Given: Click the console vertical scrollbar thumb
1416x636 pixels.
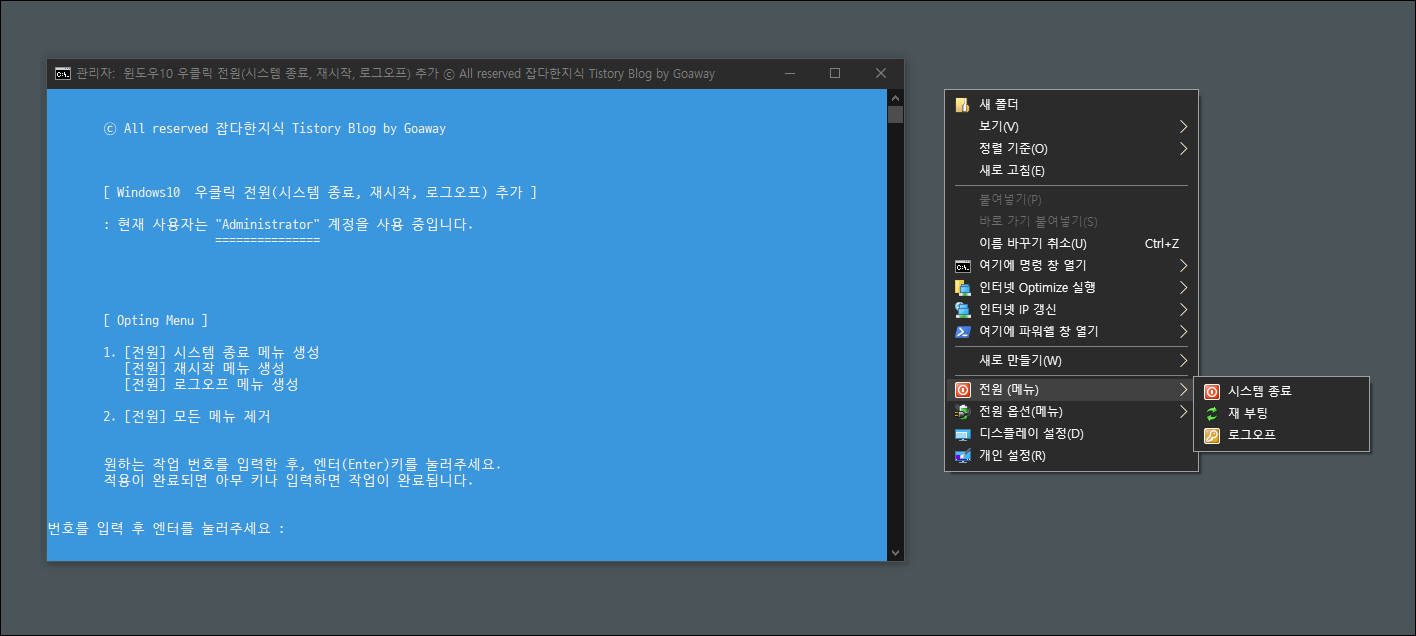Looking at the screenshot, I should point(895,115).
